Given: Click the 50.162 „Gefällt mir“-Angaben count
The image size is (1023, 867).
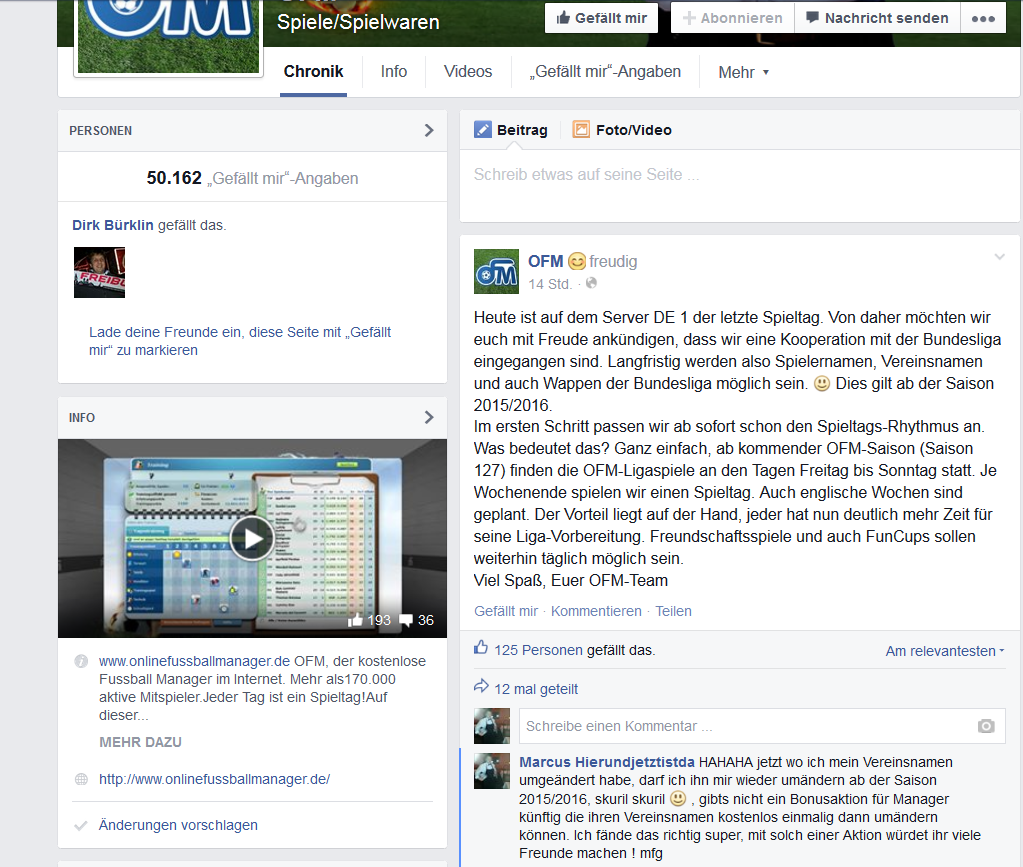Looking at the screenshot, I should pyautogui.click(x=252, y=178).
